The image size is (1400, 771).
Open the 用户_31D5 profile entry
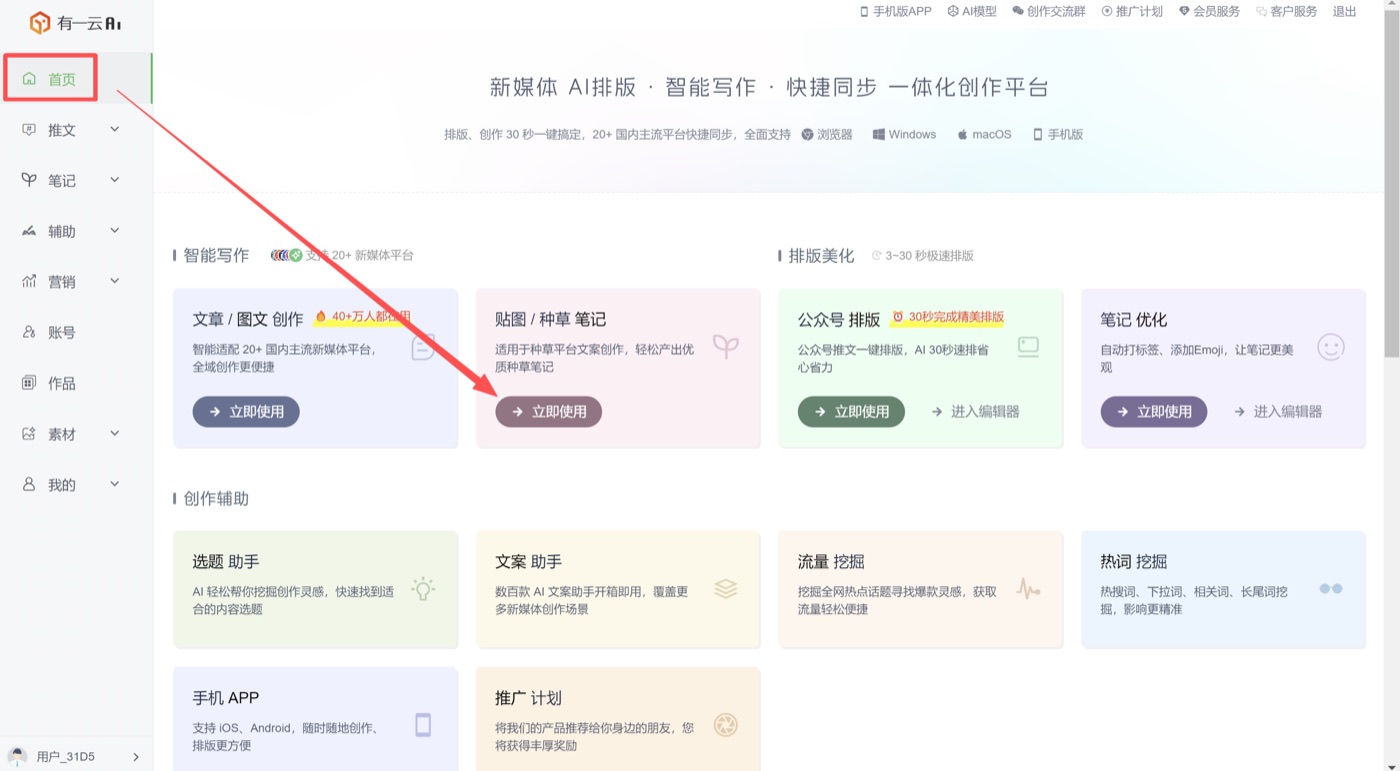pos(75,756)
